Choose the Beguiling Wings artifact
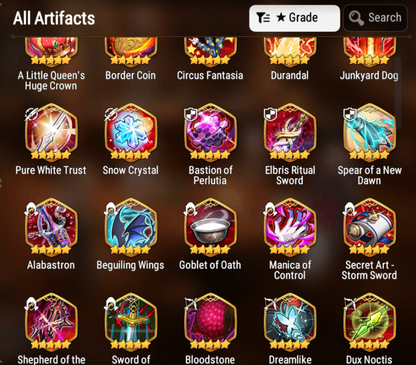 pos(131,228)
